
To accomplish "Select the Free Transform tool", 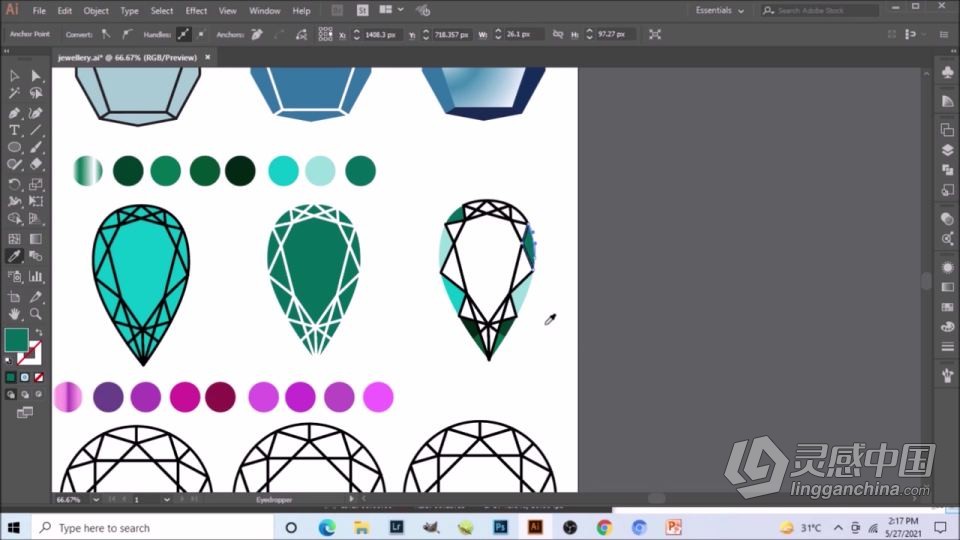I will 36,201.
